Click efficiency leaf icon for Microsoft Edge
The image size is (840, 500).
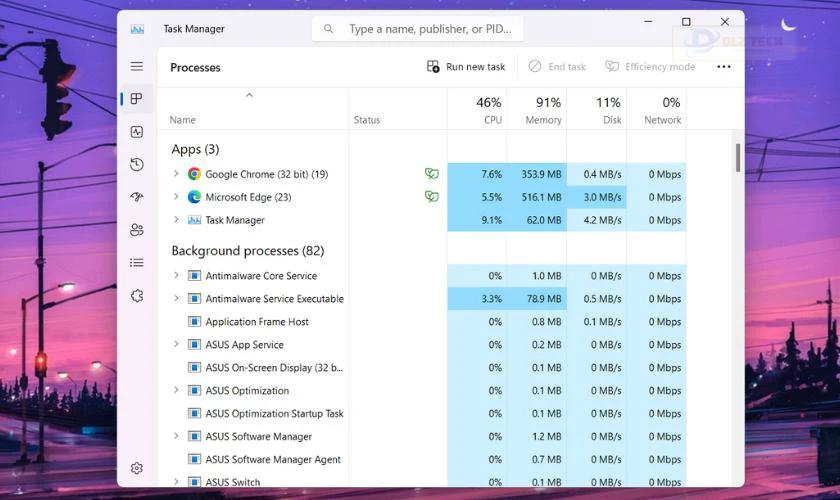point(432,196)
